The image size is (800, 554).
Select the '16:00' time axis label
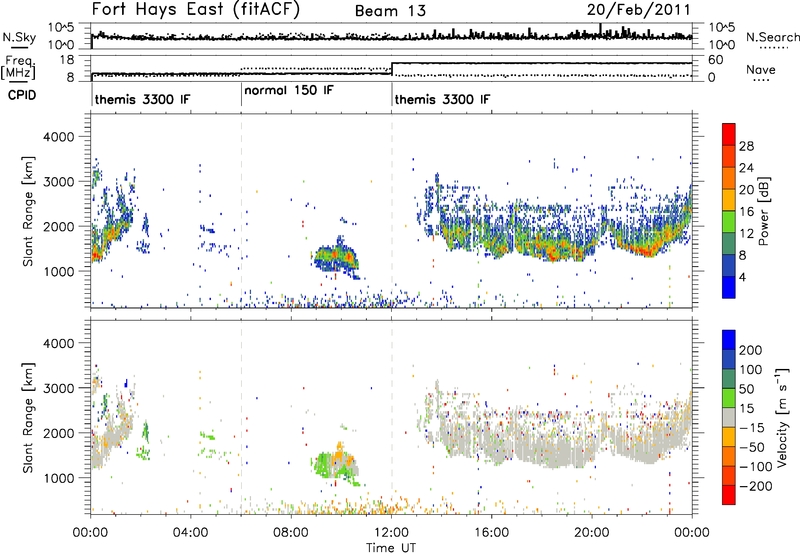click(491, 533)
